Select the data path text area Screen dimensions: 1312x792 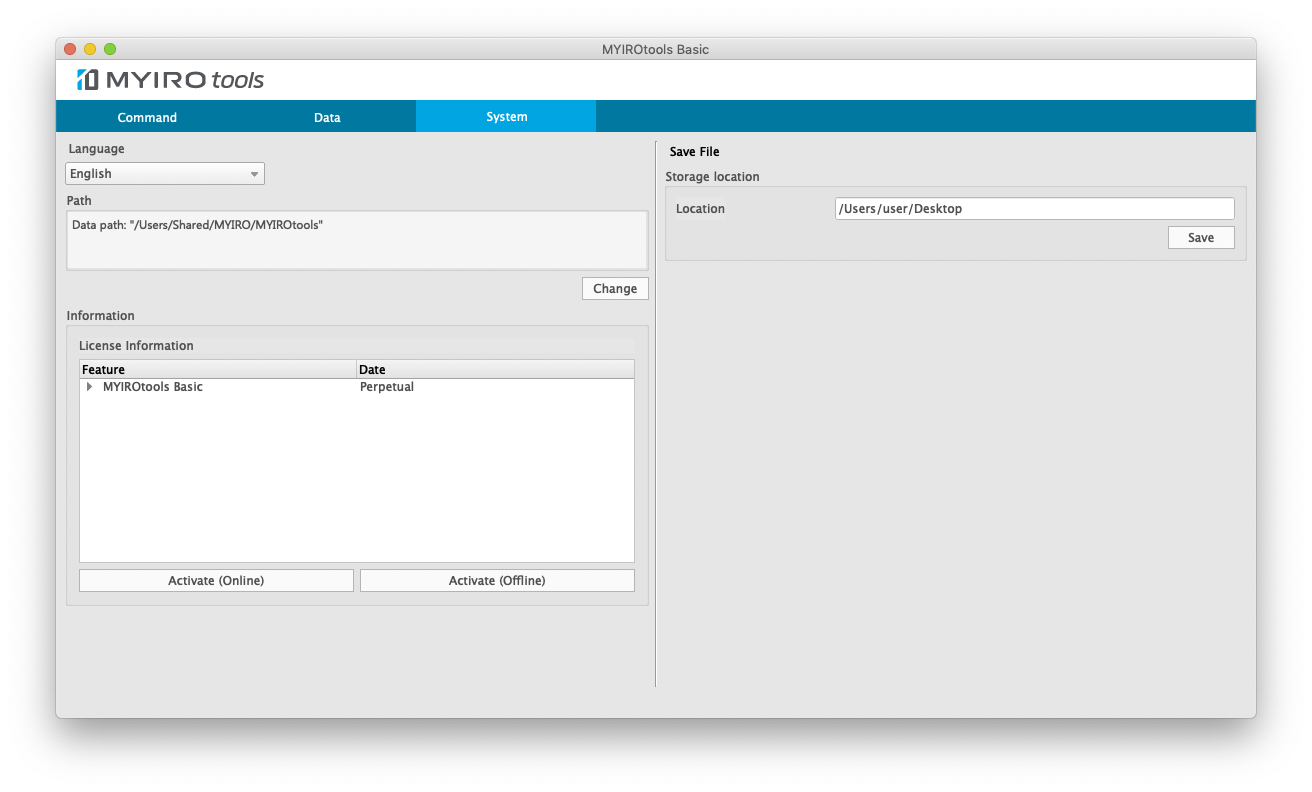(x=356, y=240)
